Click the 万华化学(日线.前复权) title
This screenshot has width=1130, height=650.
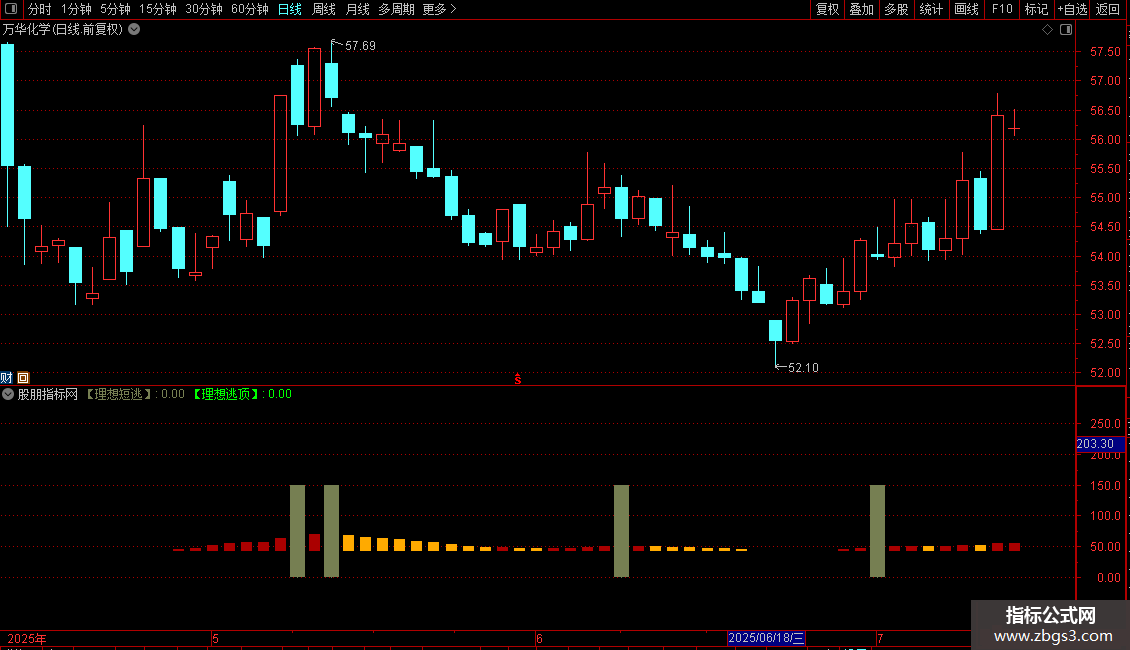click(x=63, y=30)
